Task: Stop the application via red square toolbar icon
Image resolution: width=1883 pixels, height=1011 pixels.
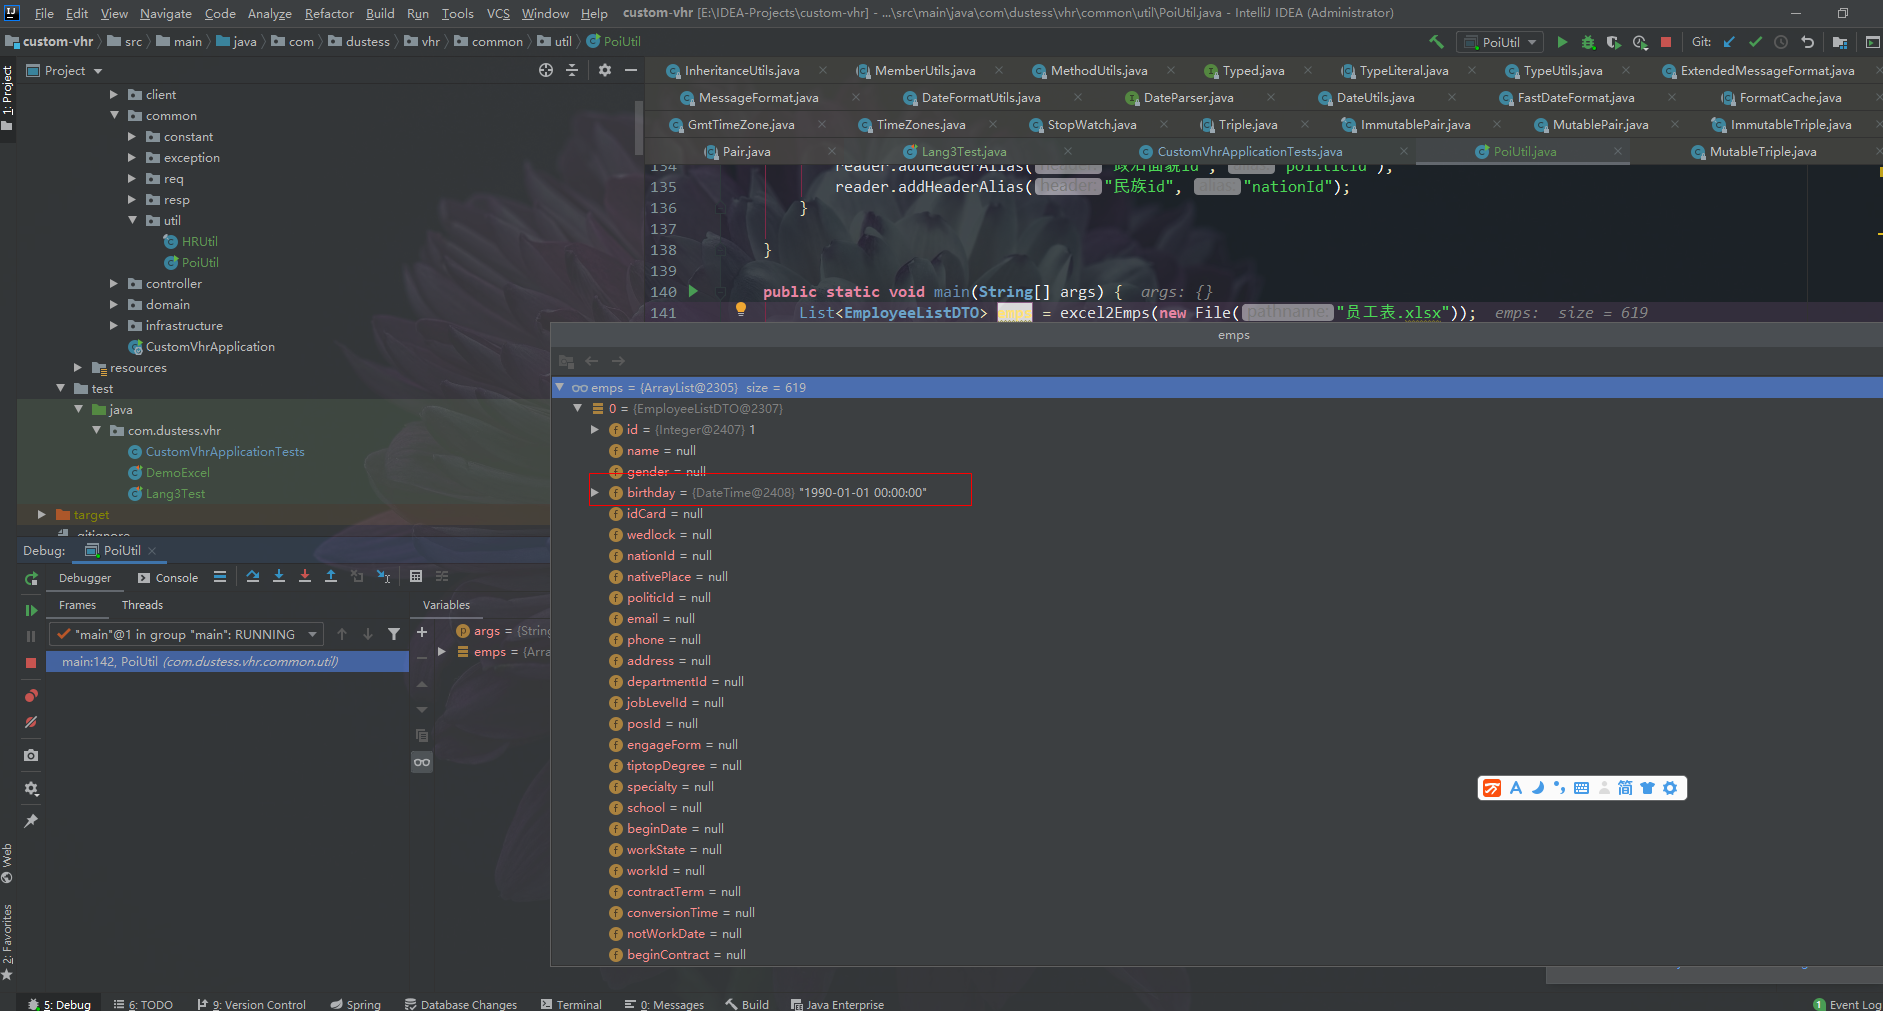Action: 1665,42
